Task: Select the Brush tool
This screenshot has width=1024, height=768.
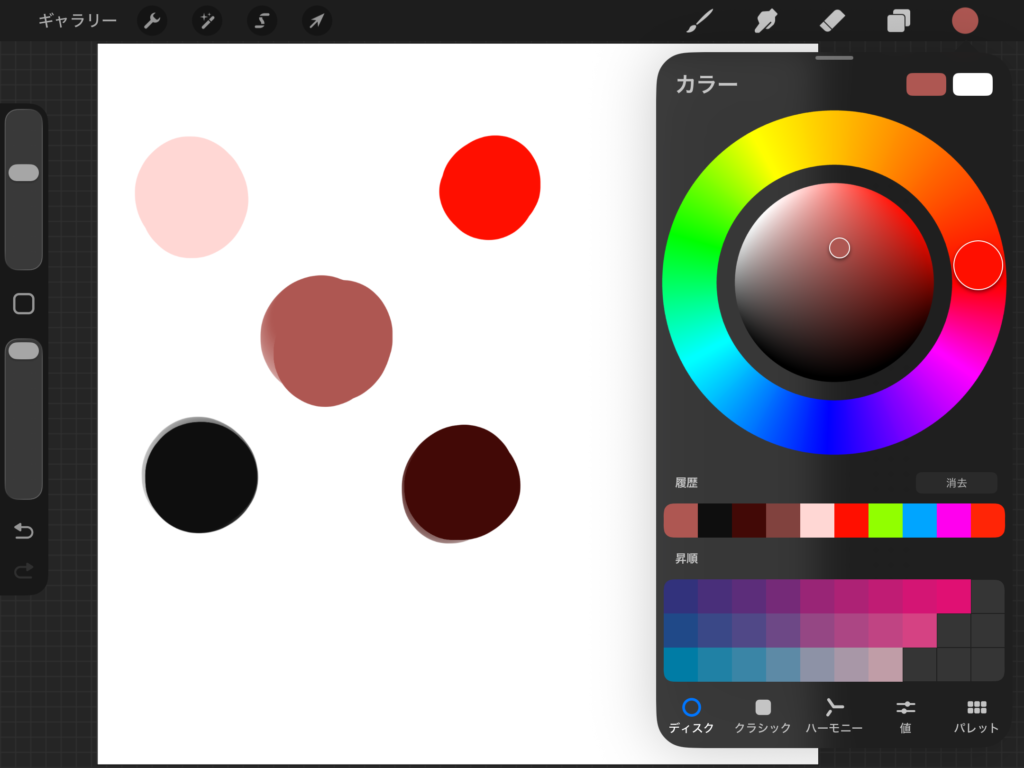Action: [699, 21]
